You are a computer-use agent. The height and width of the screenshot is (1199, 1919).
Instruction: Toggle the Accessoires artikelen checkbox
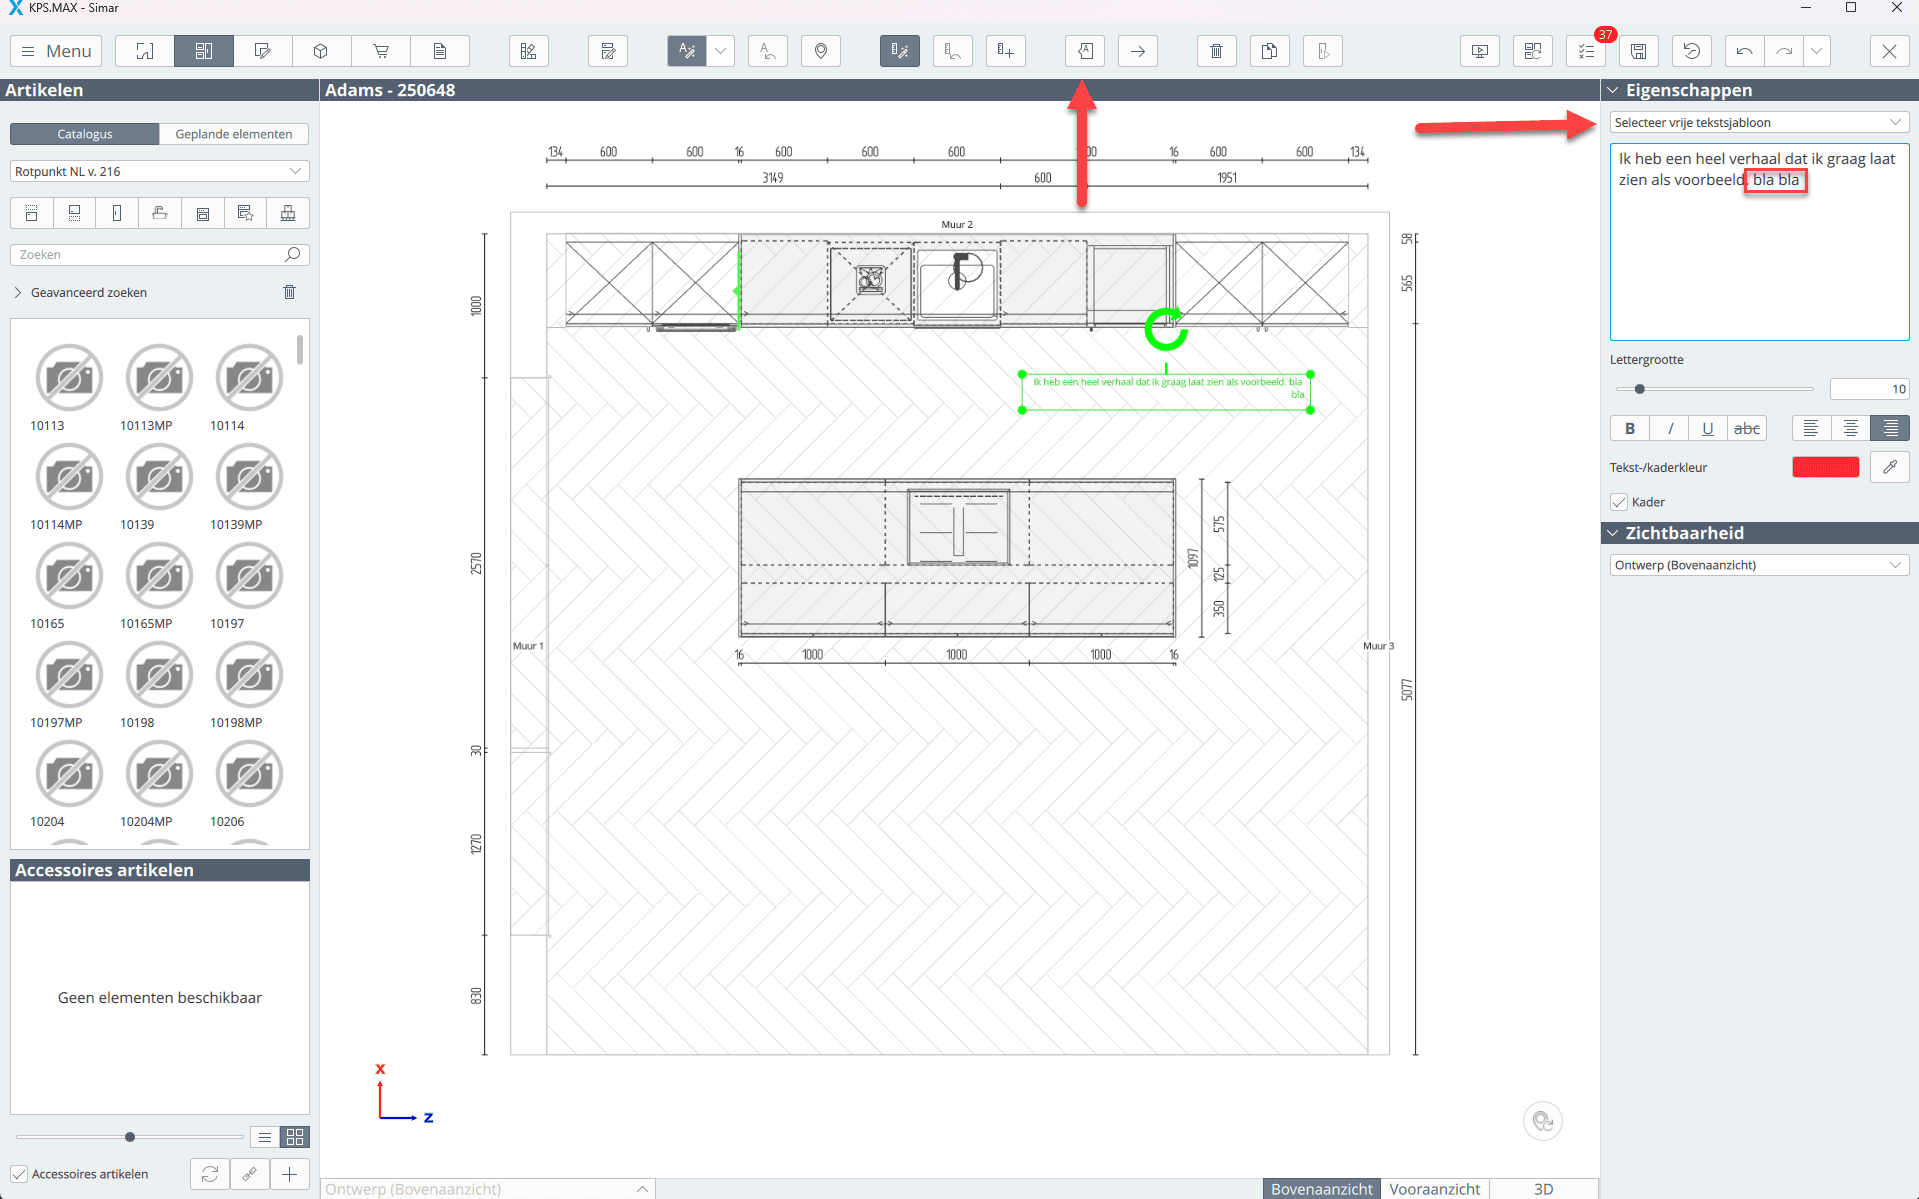(20, 1174)
